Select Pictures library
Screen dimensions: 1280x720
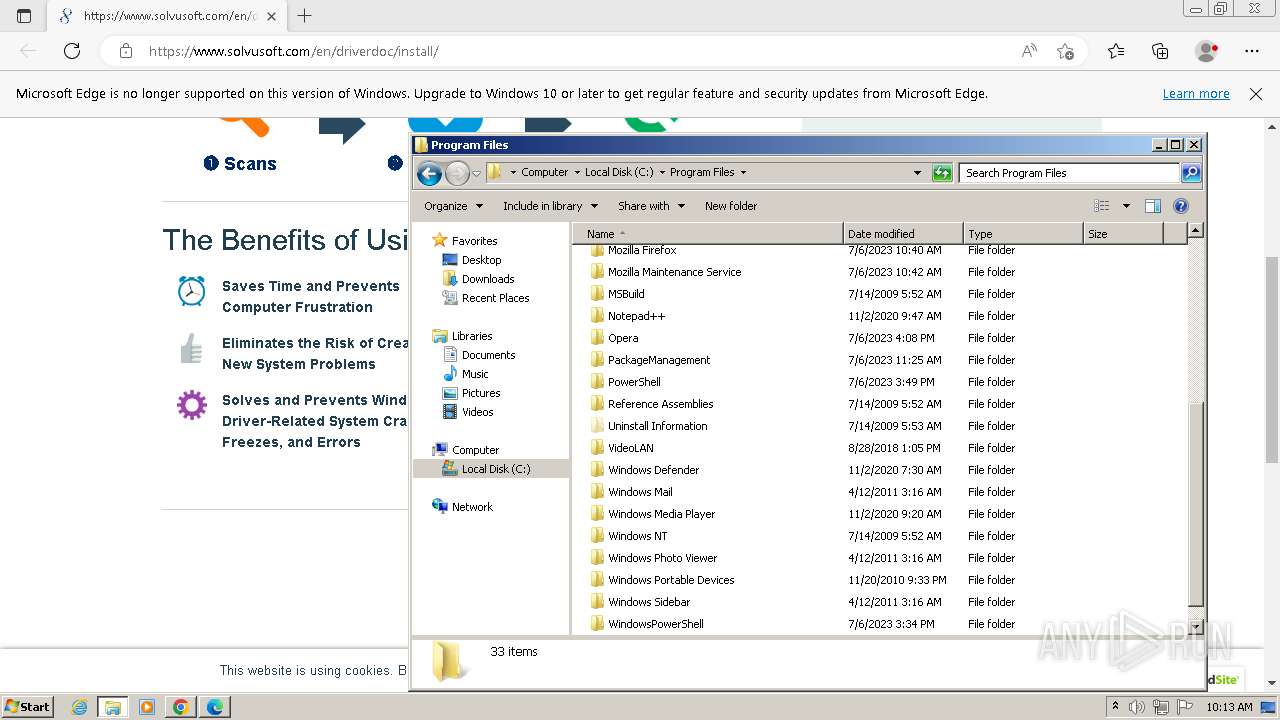(481, 393)
